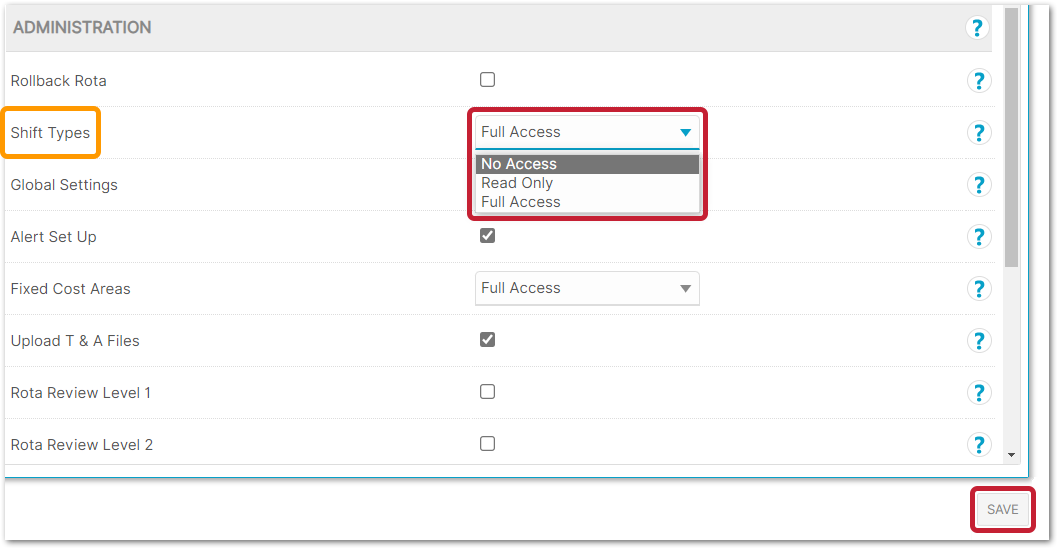Uncheck the Alert Set Up checkbox
This screenshot has width=1058, height=549.
(x=487, y=236)
